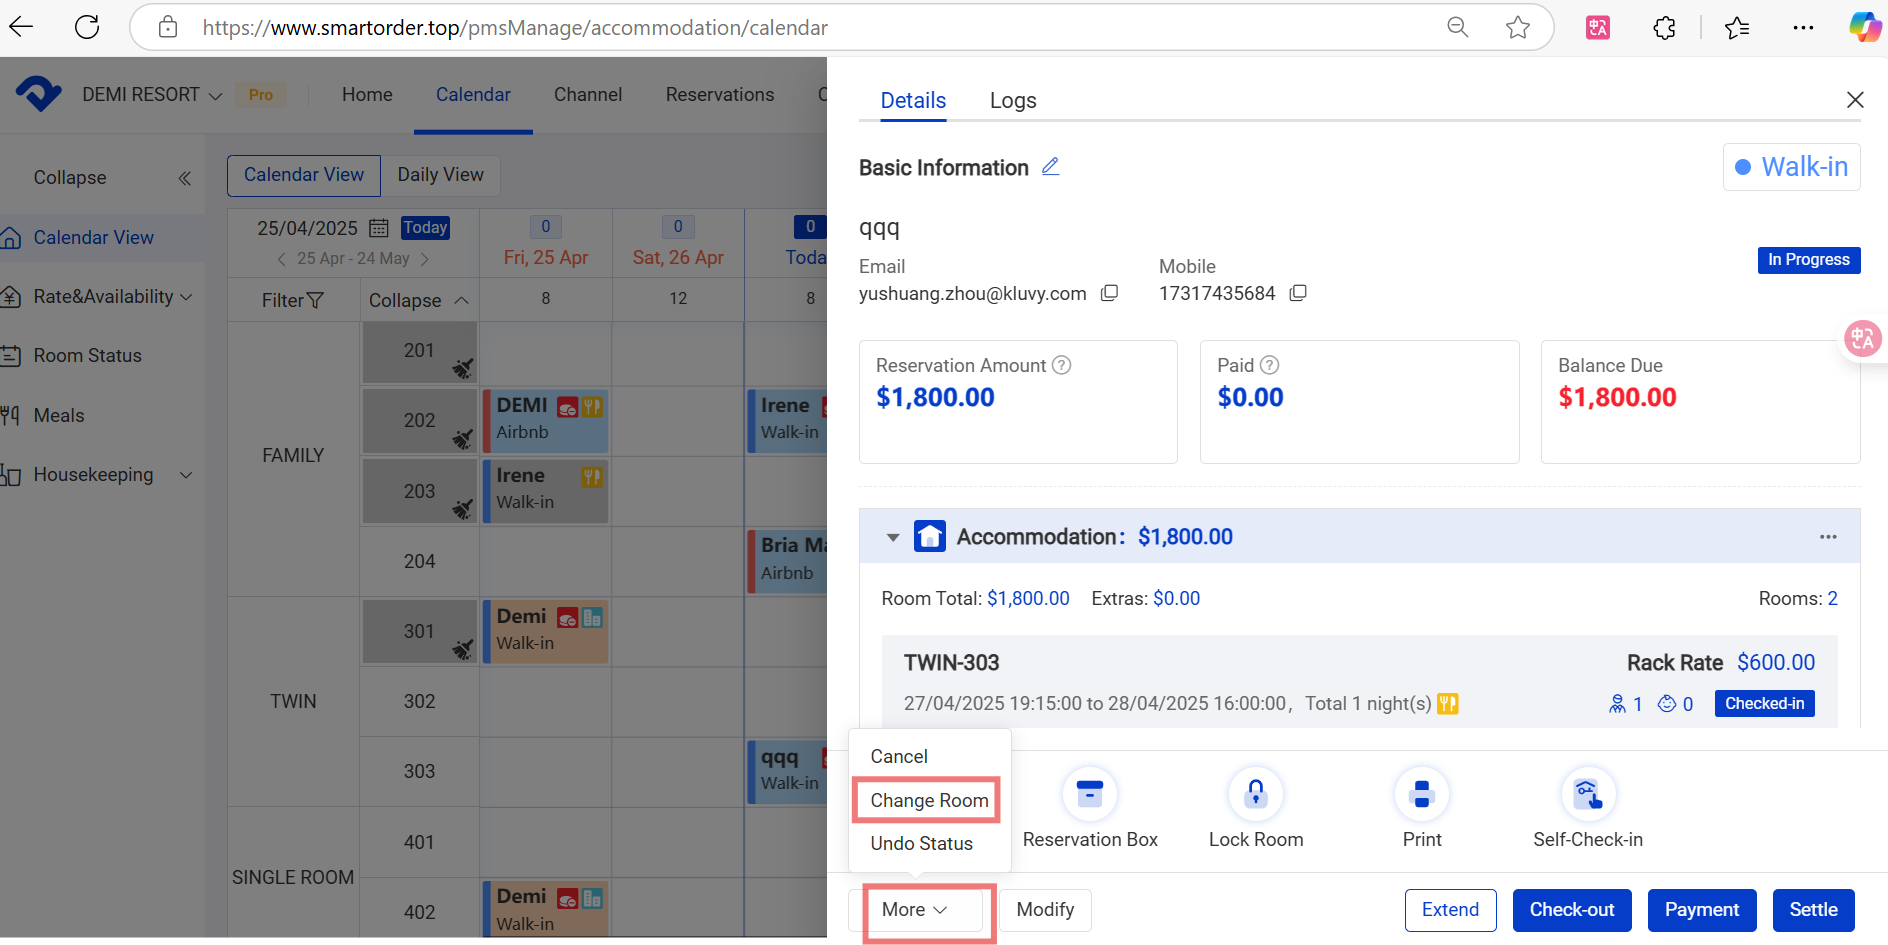This screenshot has width=1888, height=945.
Task: Open the calendar date picker icon
Action: click(x=379, y=228)
